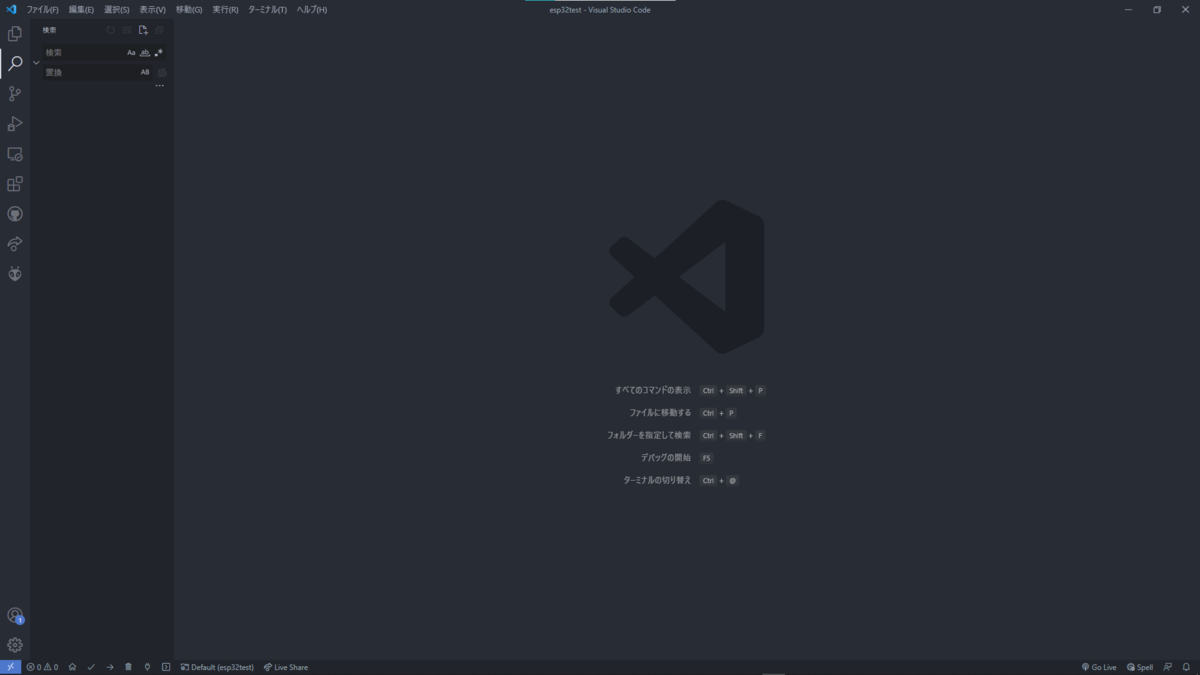
Task: Click the PlatformIO Build checkmark icon
Action: click(x=91, y=667)
